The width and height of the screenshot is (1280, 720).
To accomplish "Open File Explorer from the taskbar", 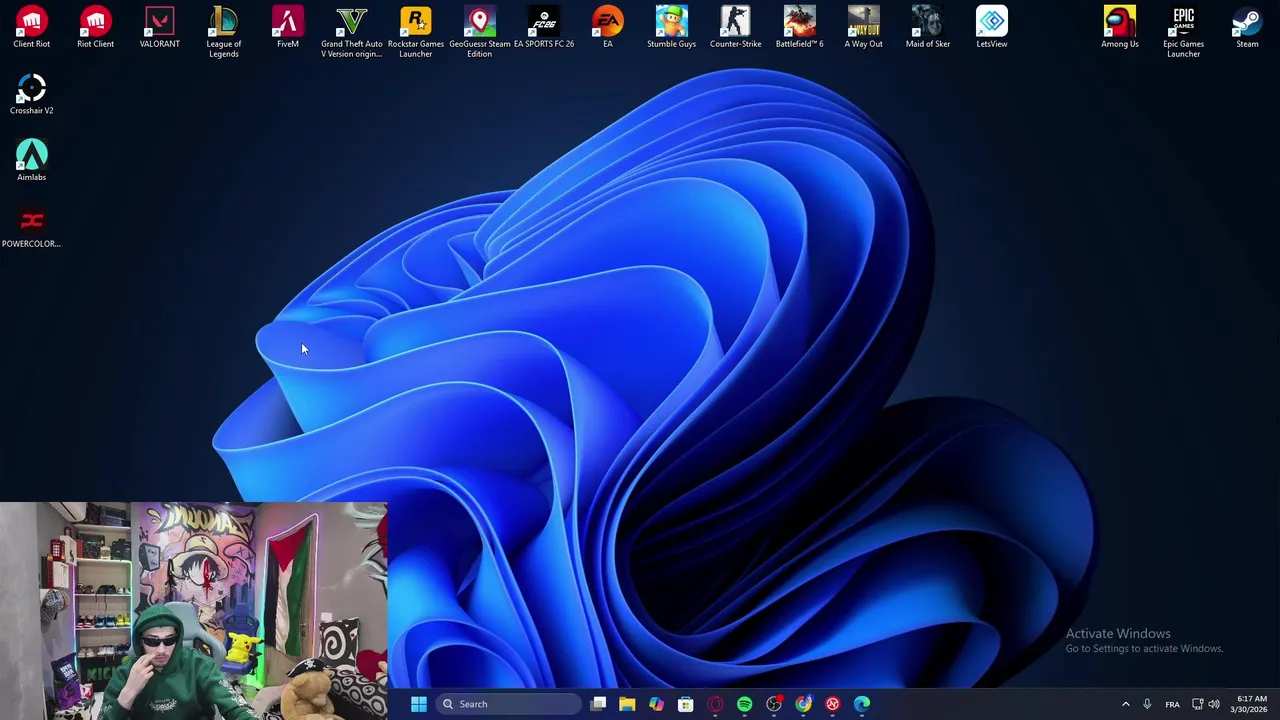I will point(627,704).
